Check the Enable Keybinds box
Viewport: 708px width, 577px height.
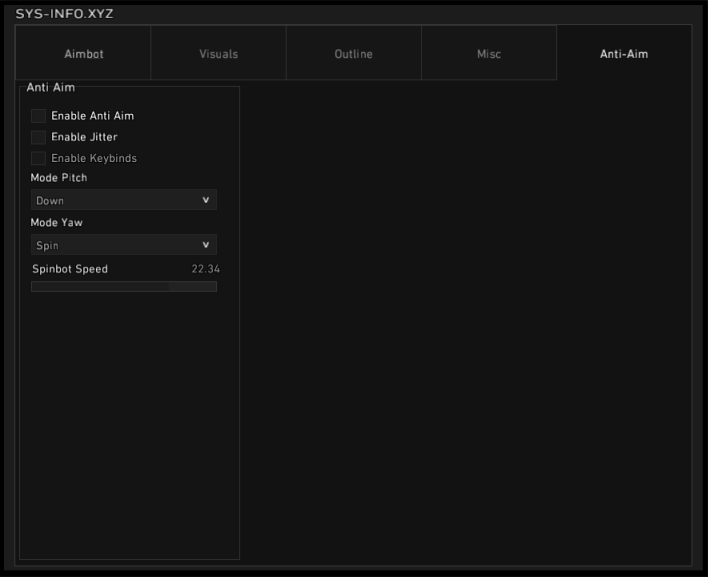[39, 158]
